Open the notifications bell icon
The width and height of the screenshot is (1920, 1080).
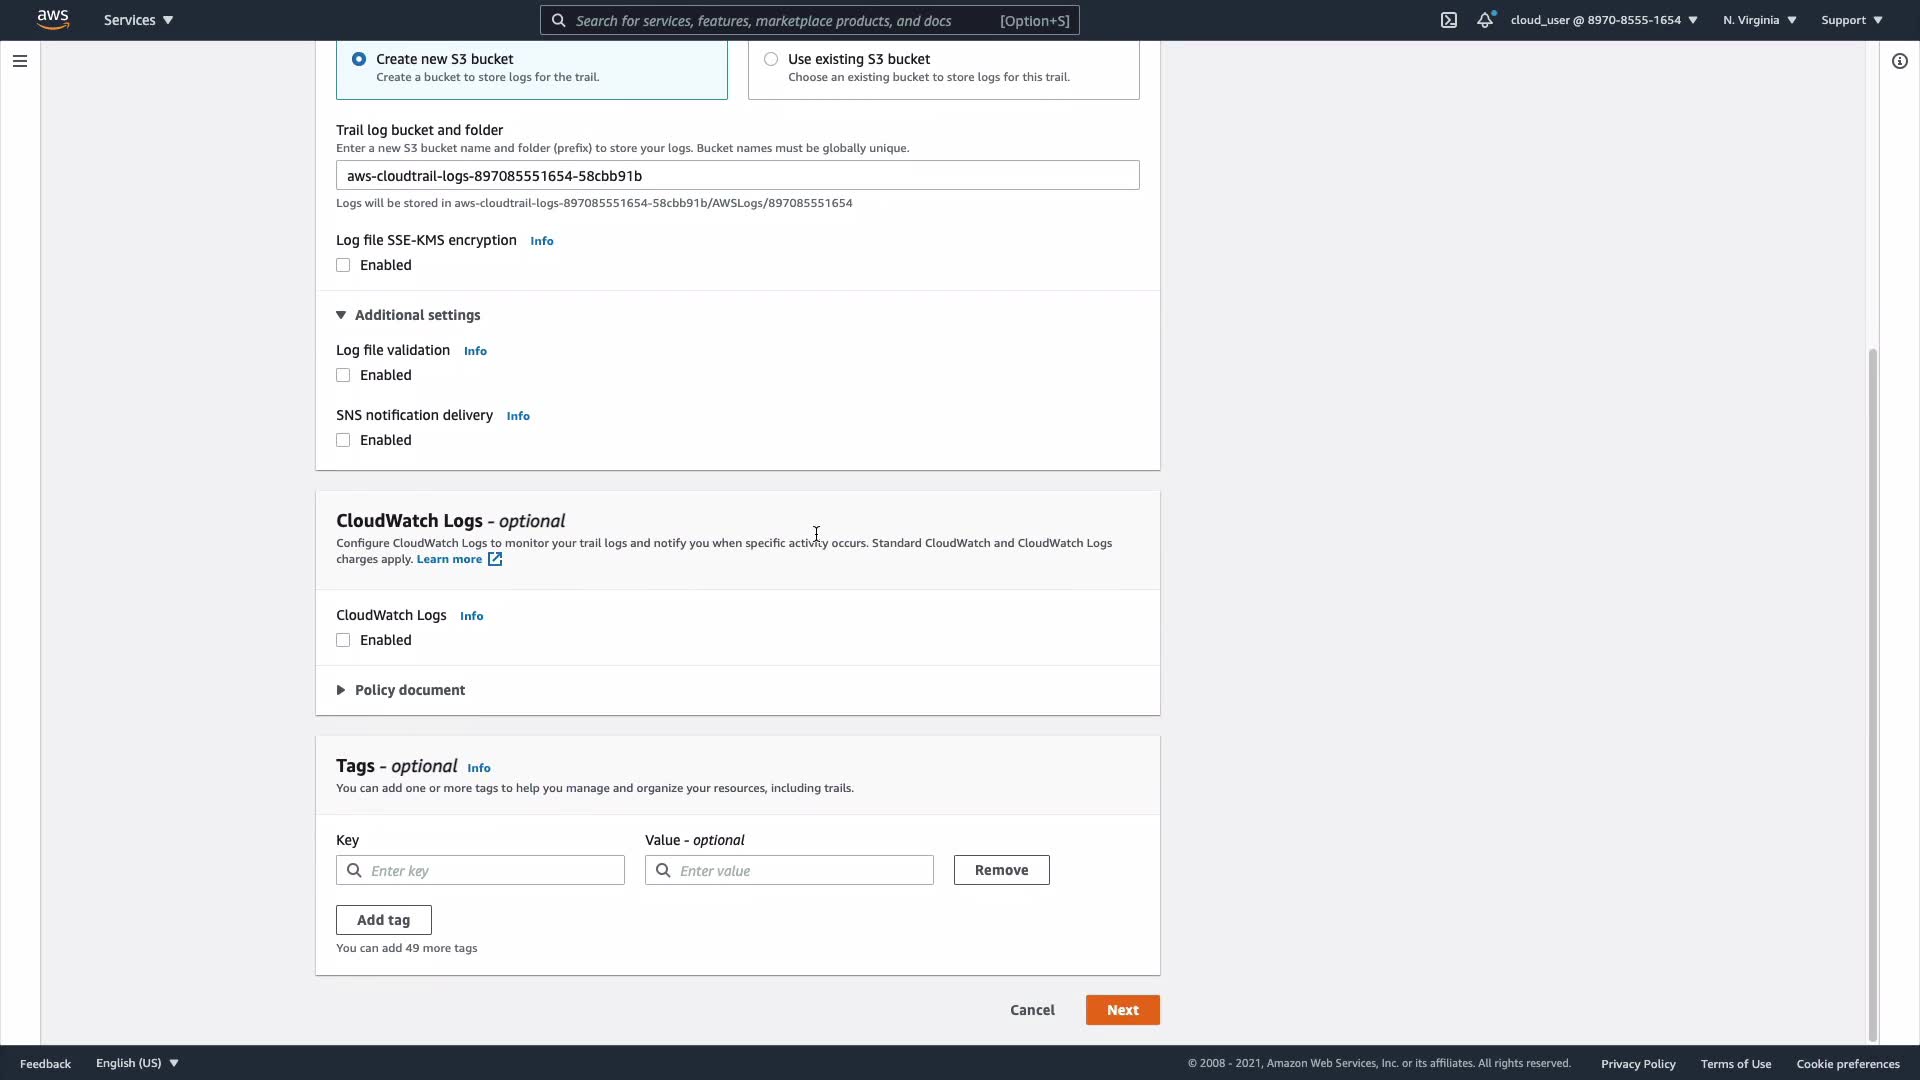click(1485, 20)
